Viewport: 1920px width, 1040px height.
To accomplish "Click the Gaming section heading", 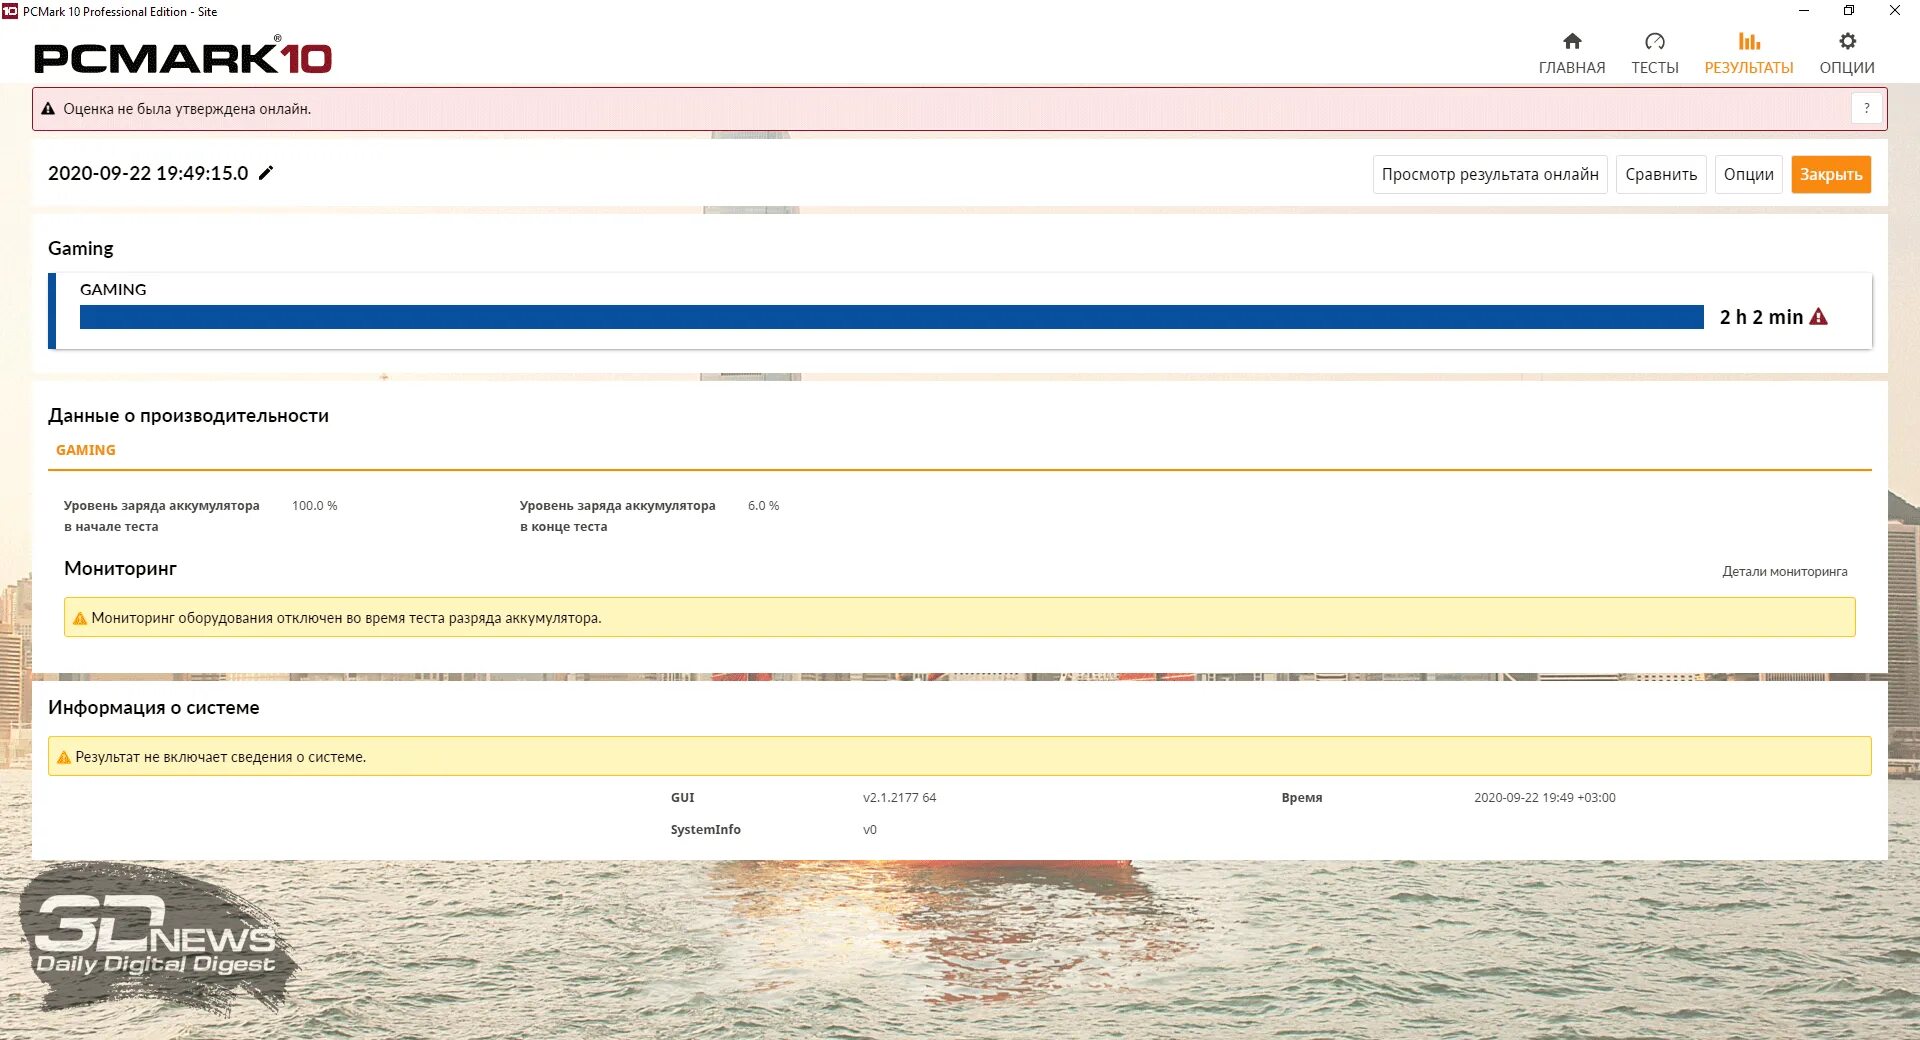I will coord(81,248).
